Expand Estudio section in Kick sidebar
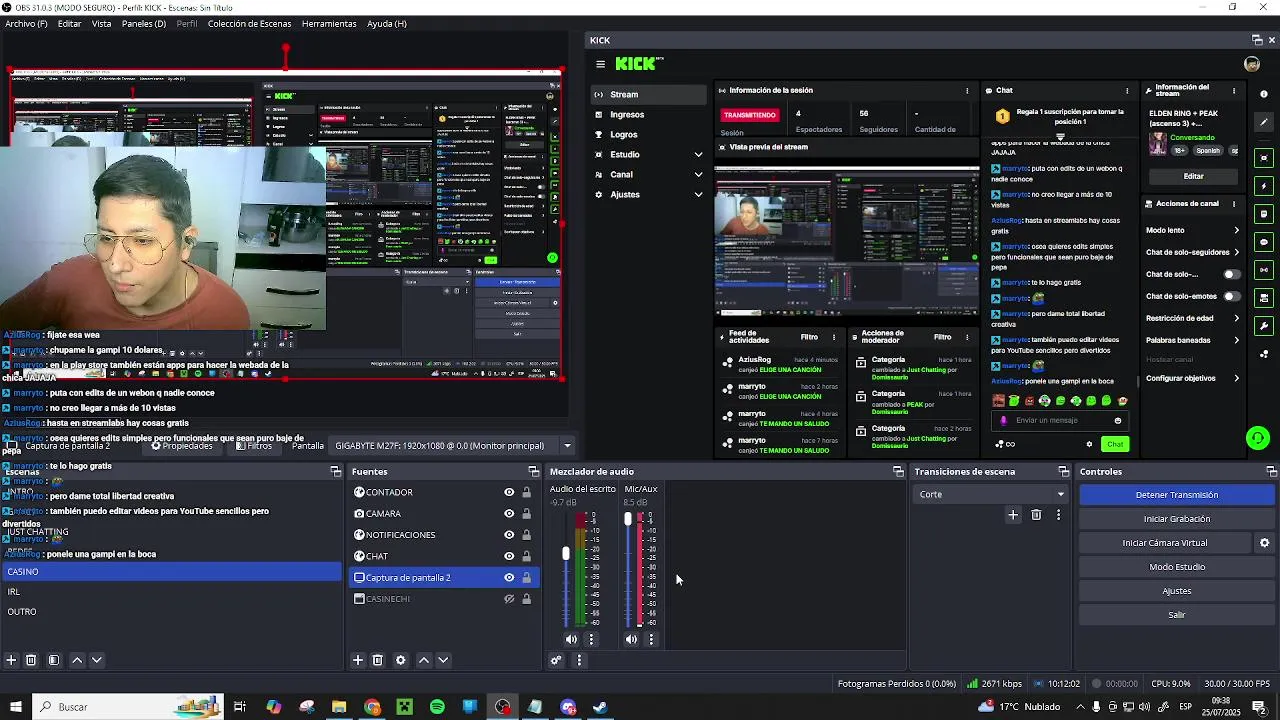Viewport: 1280px width, 720px height. [698, 154]
